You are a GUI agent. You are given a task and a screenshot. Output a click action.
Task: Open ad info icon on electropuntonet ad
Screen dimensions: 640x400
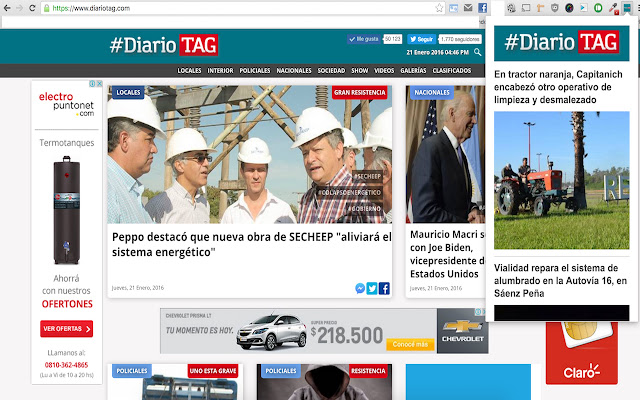92,83
